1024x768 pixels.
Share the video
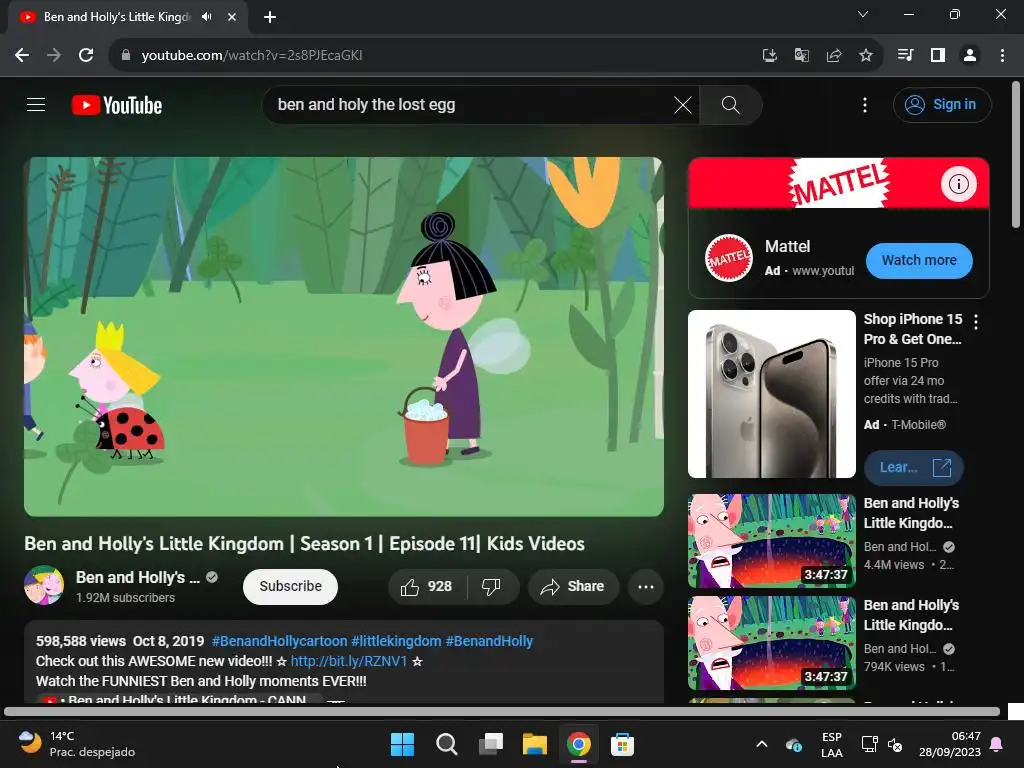(x=572, y=586)
